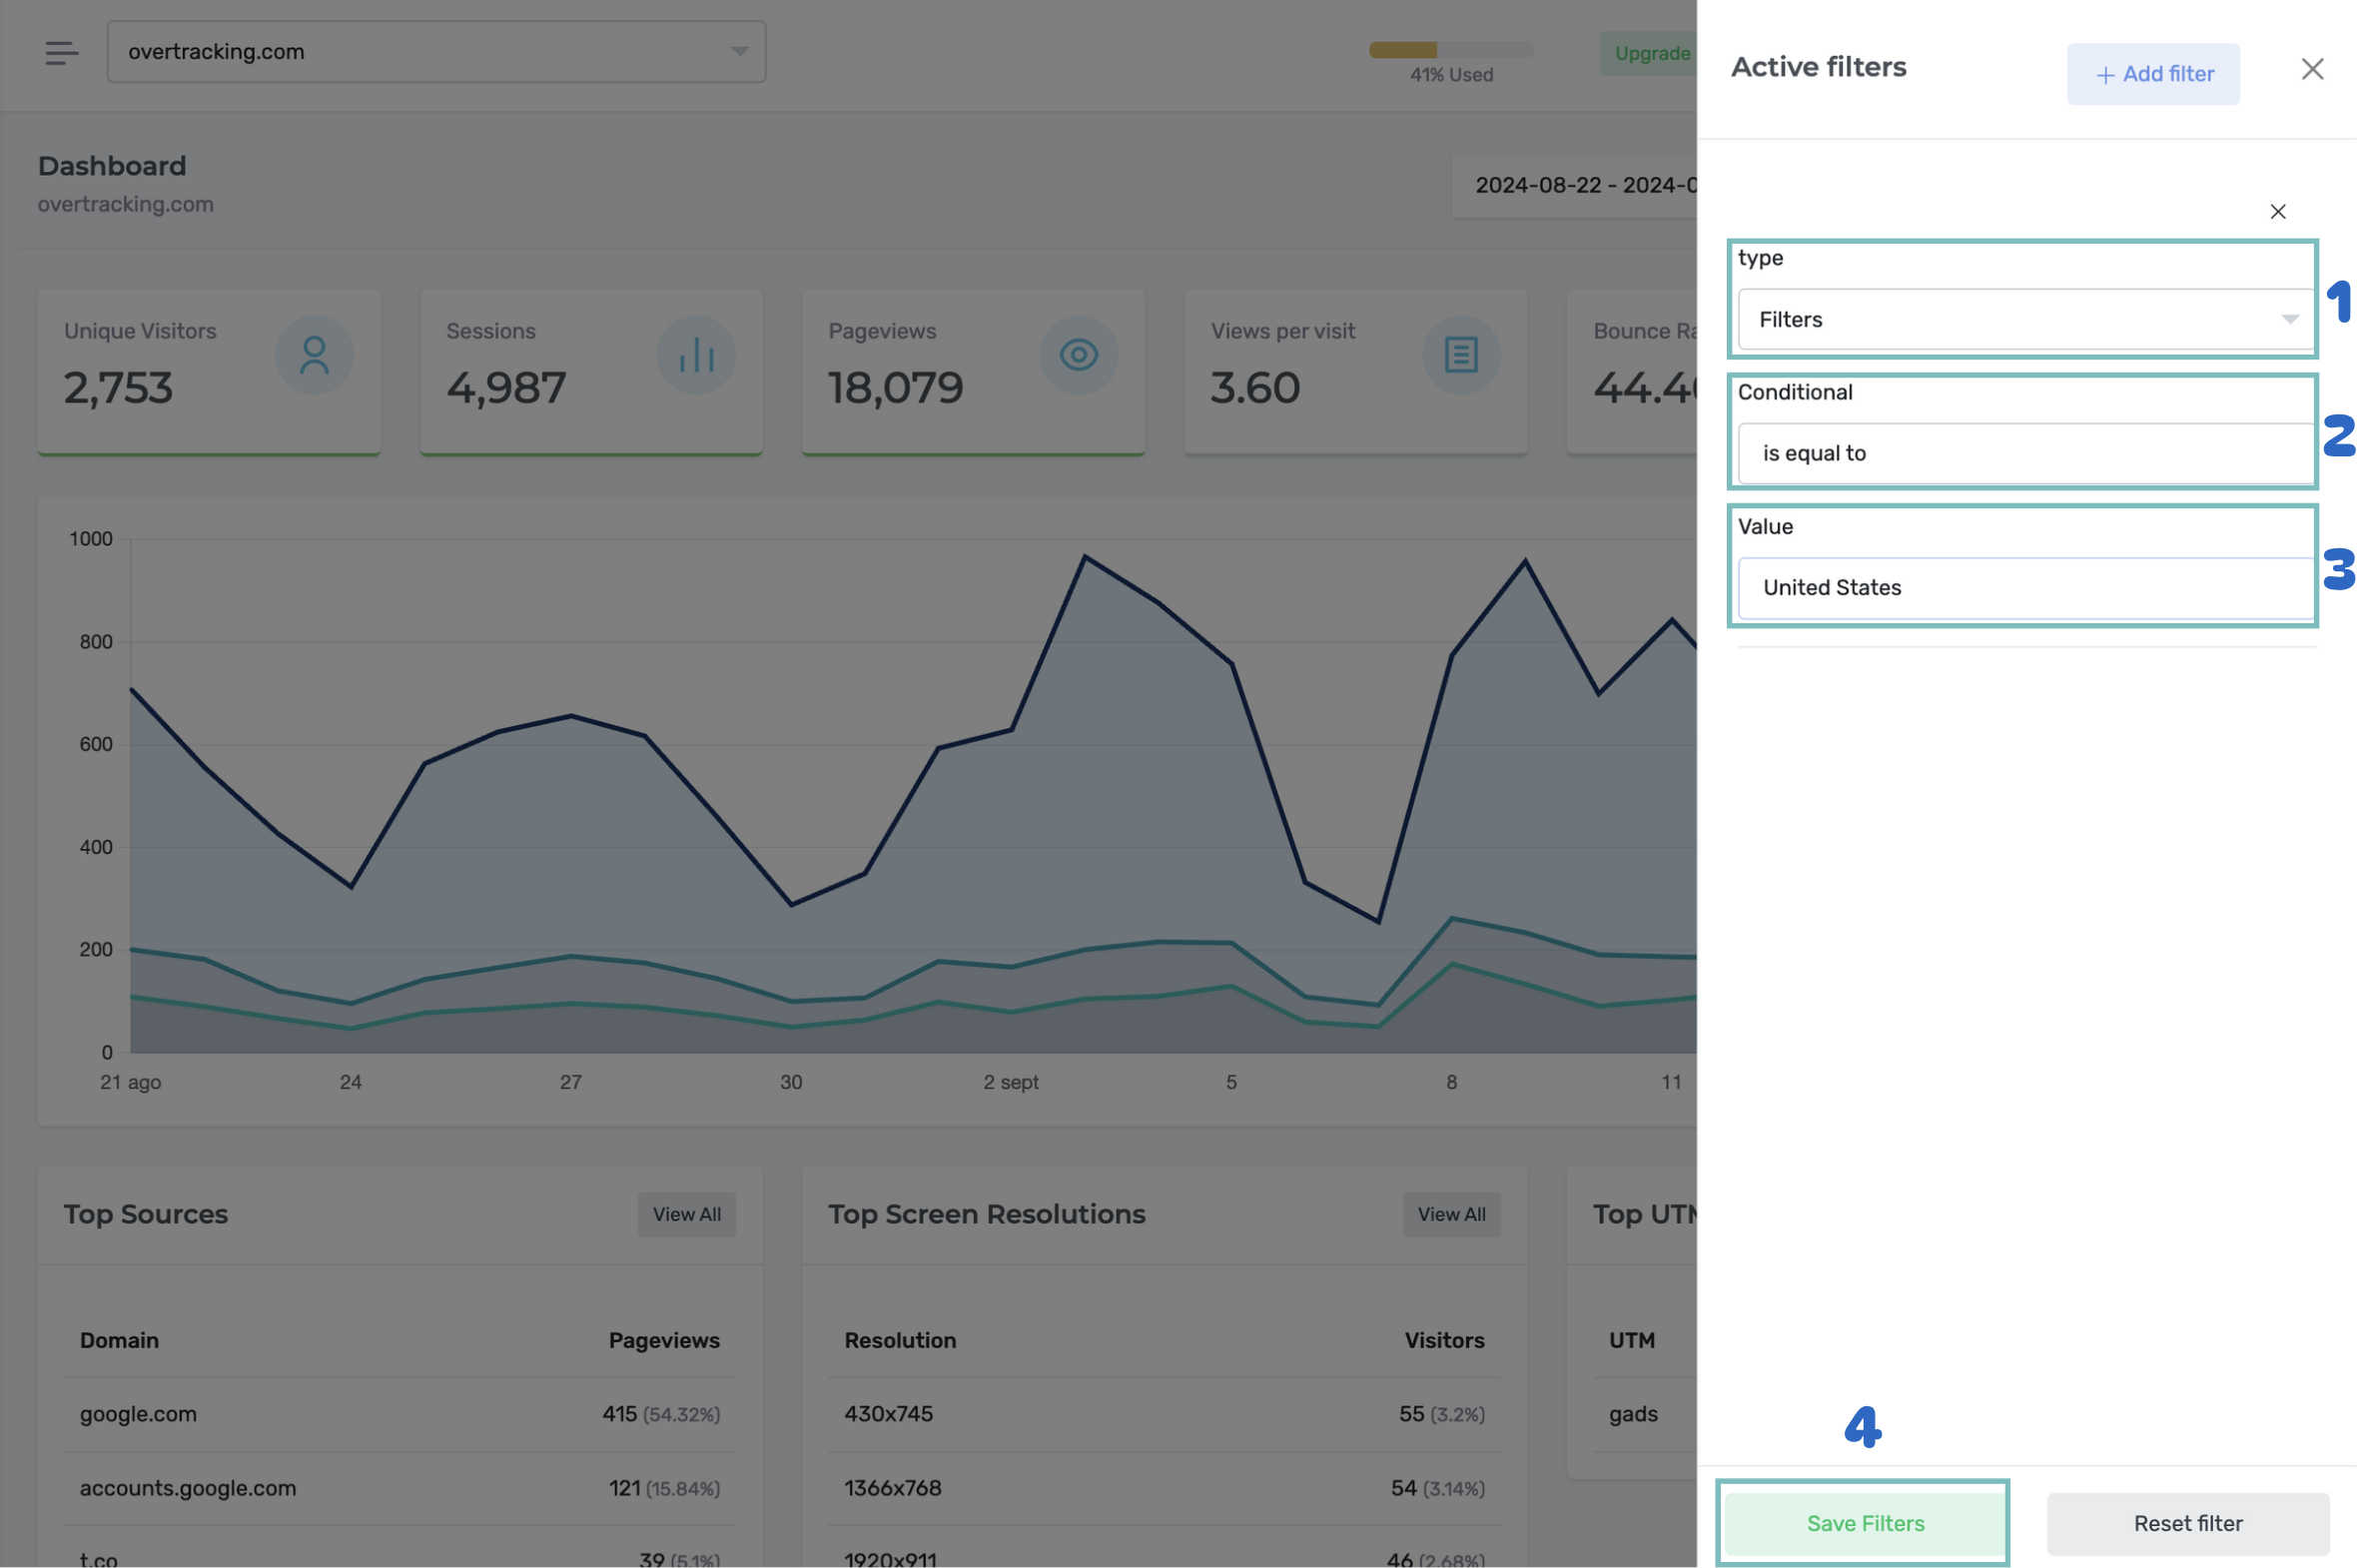Open the Conditional is equal to dropdown
The image size is (2365, 1568).
tap(2026, 454)
